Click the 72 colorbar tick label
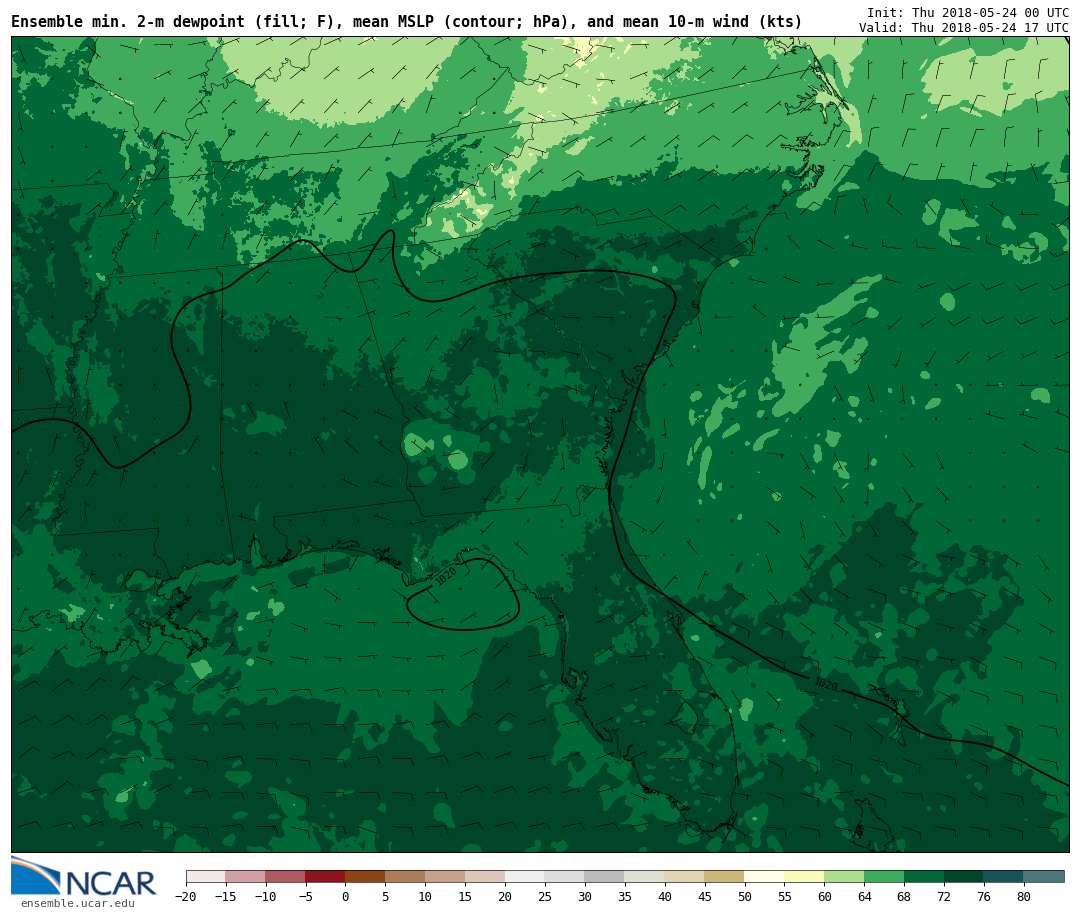This screenshot has width=1080, height=915. point(944,896)
